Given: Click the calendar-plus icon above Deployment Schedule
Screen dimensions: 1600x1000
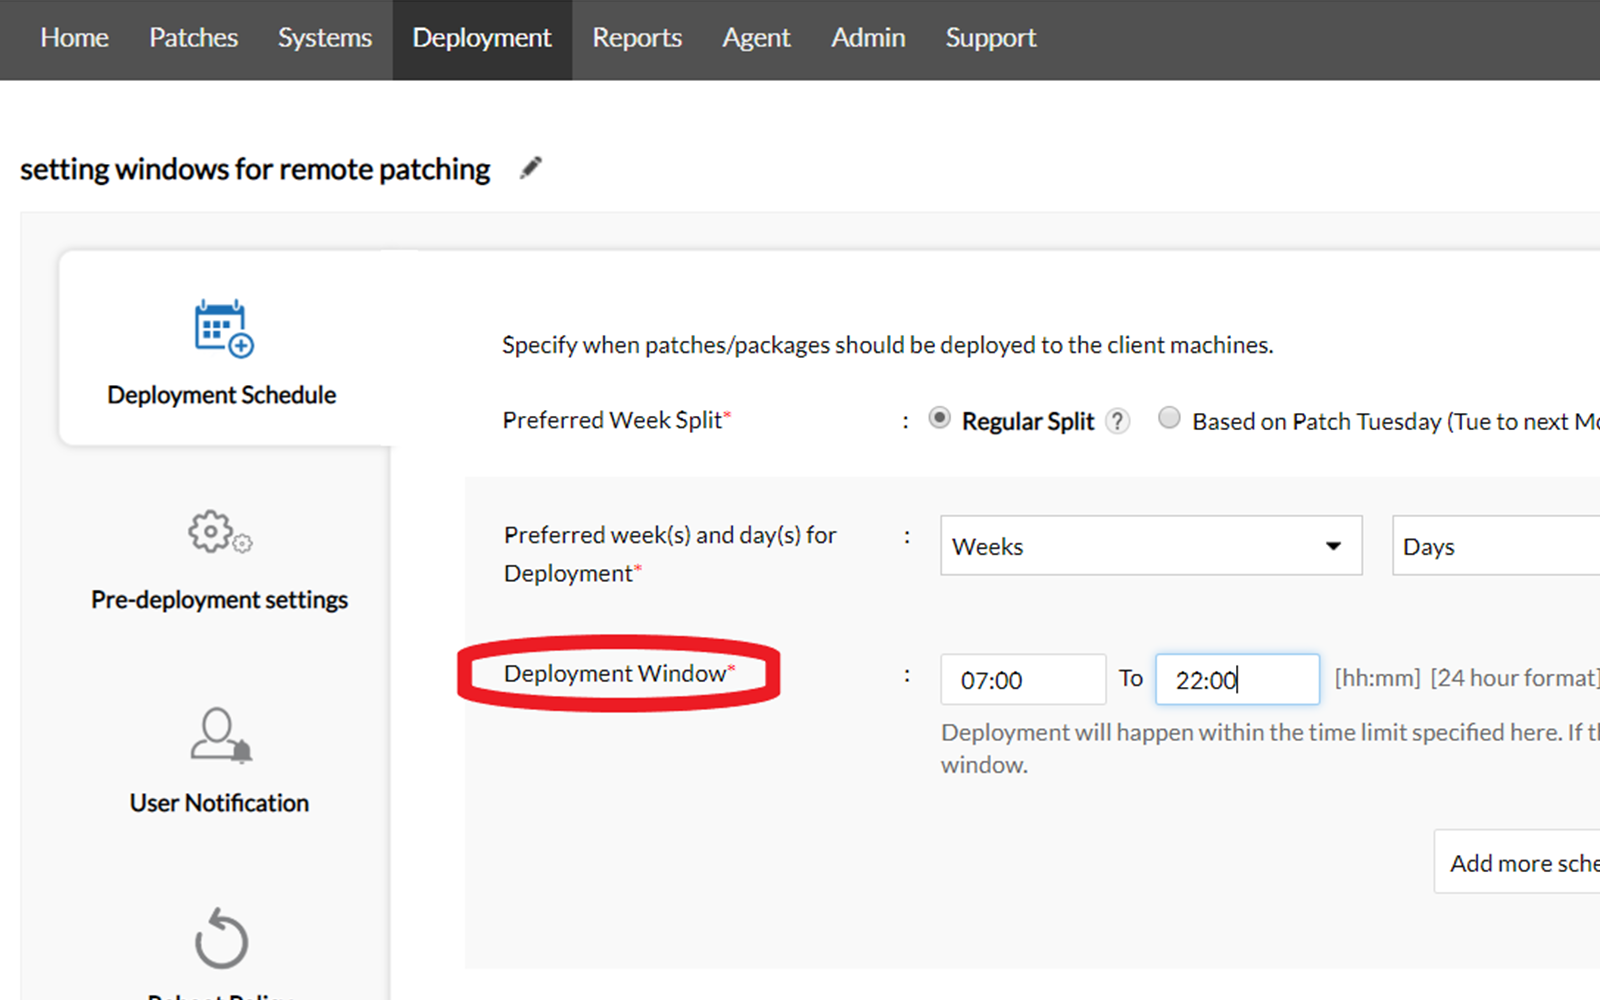Looking at the screenshot, I should tap(220, 328).
